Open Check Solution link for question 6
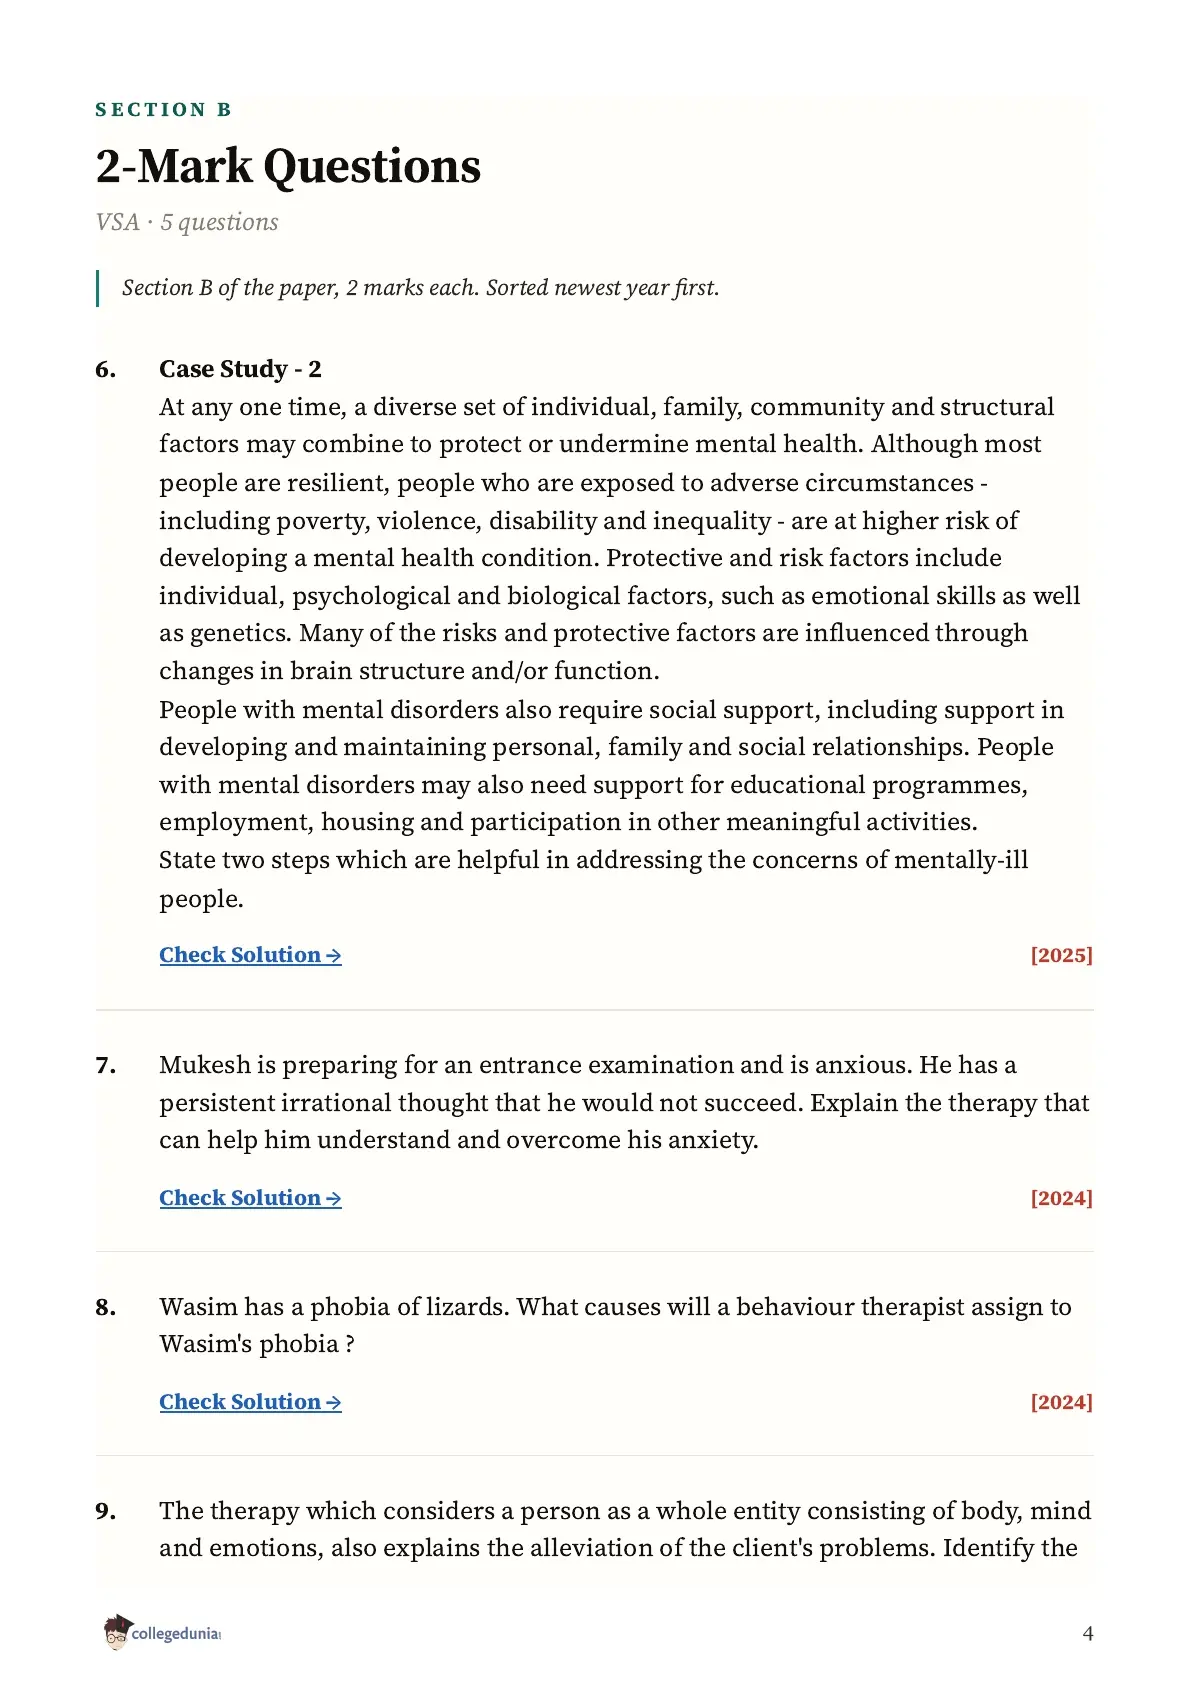This screenshot has height=1684, width=1190. 250,955
